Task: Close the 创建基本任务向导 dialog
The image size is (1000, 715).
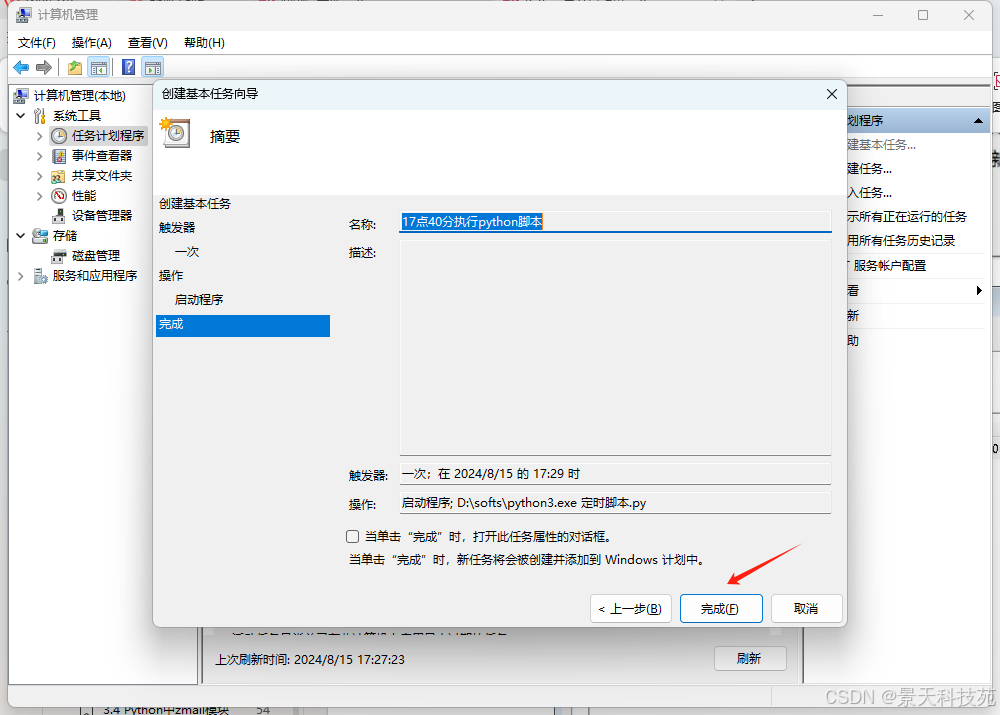Action: tap(832, 94)
